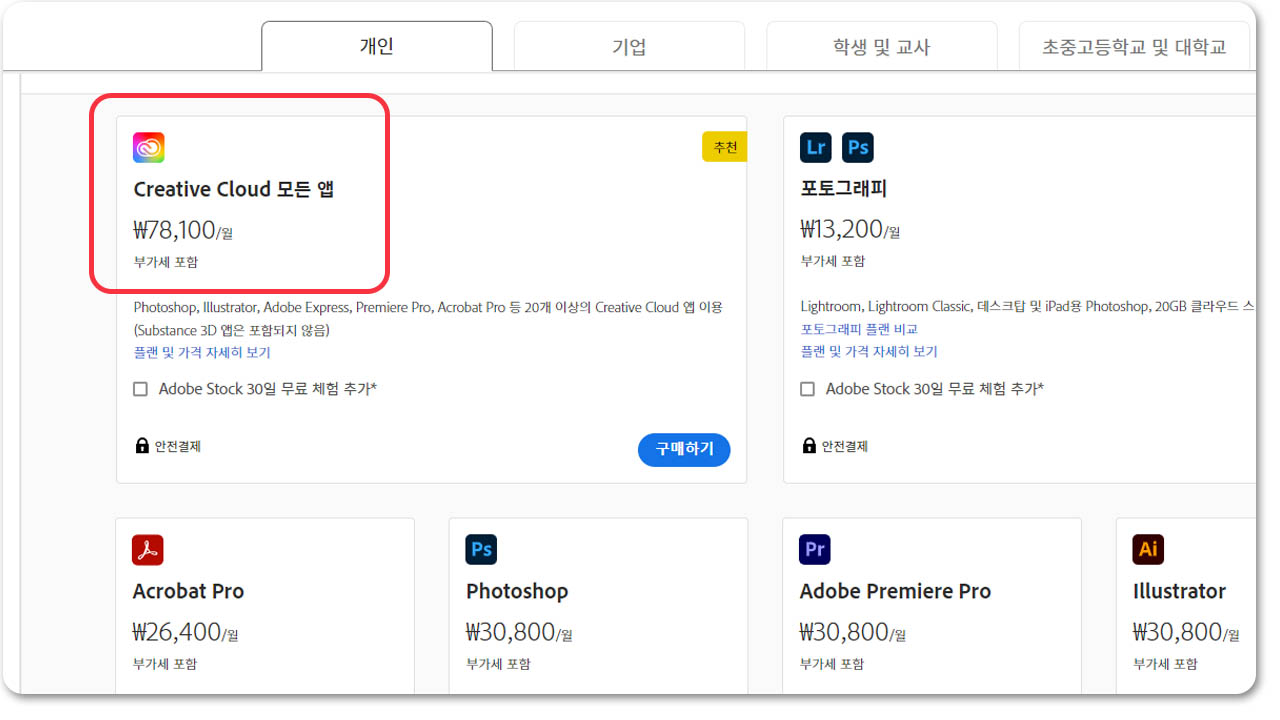1280x720 pixels.
Task: Click lock icon in 포토그래피 card
Action: (808, 446)
